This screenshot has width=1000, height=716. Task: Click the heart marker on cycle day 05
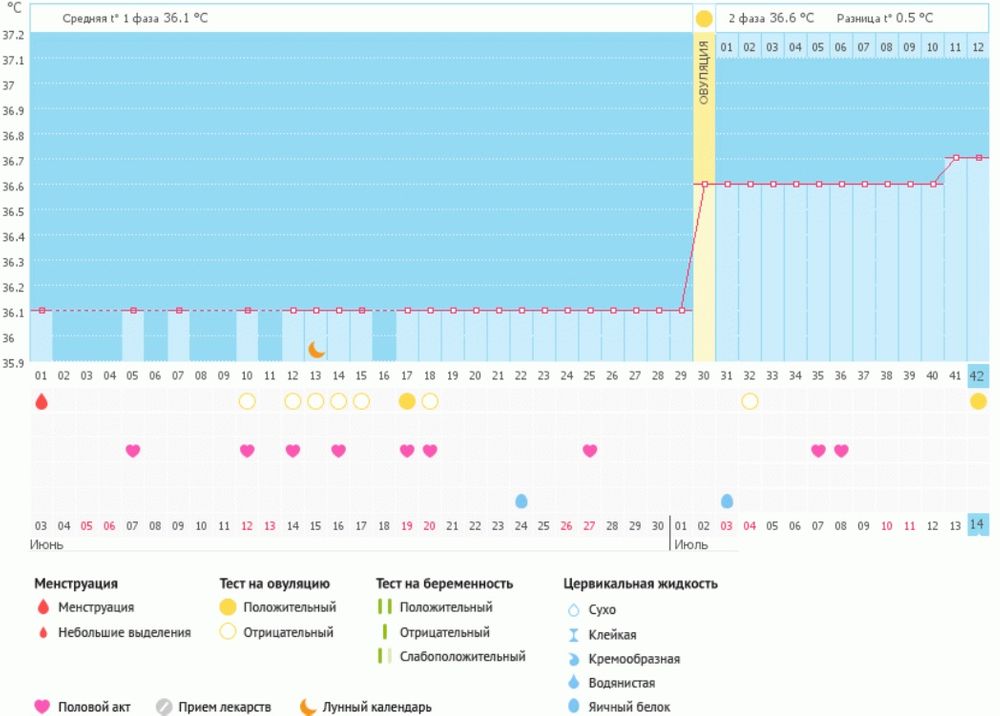(133, 451)
